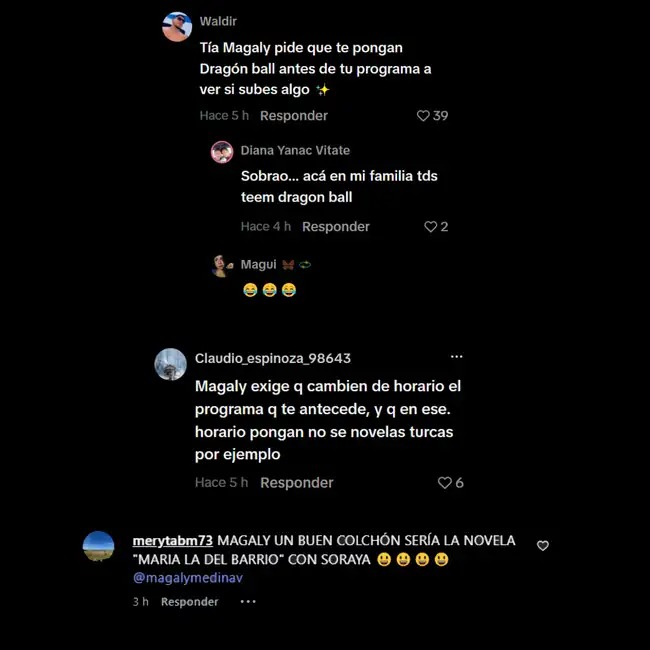Open Diana Yanac Vitate's avatar
The width and height of the screenshot is (650, 650).
click(x=222, y=152)
